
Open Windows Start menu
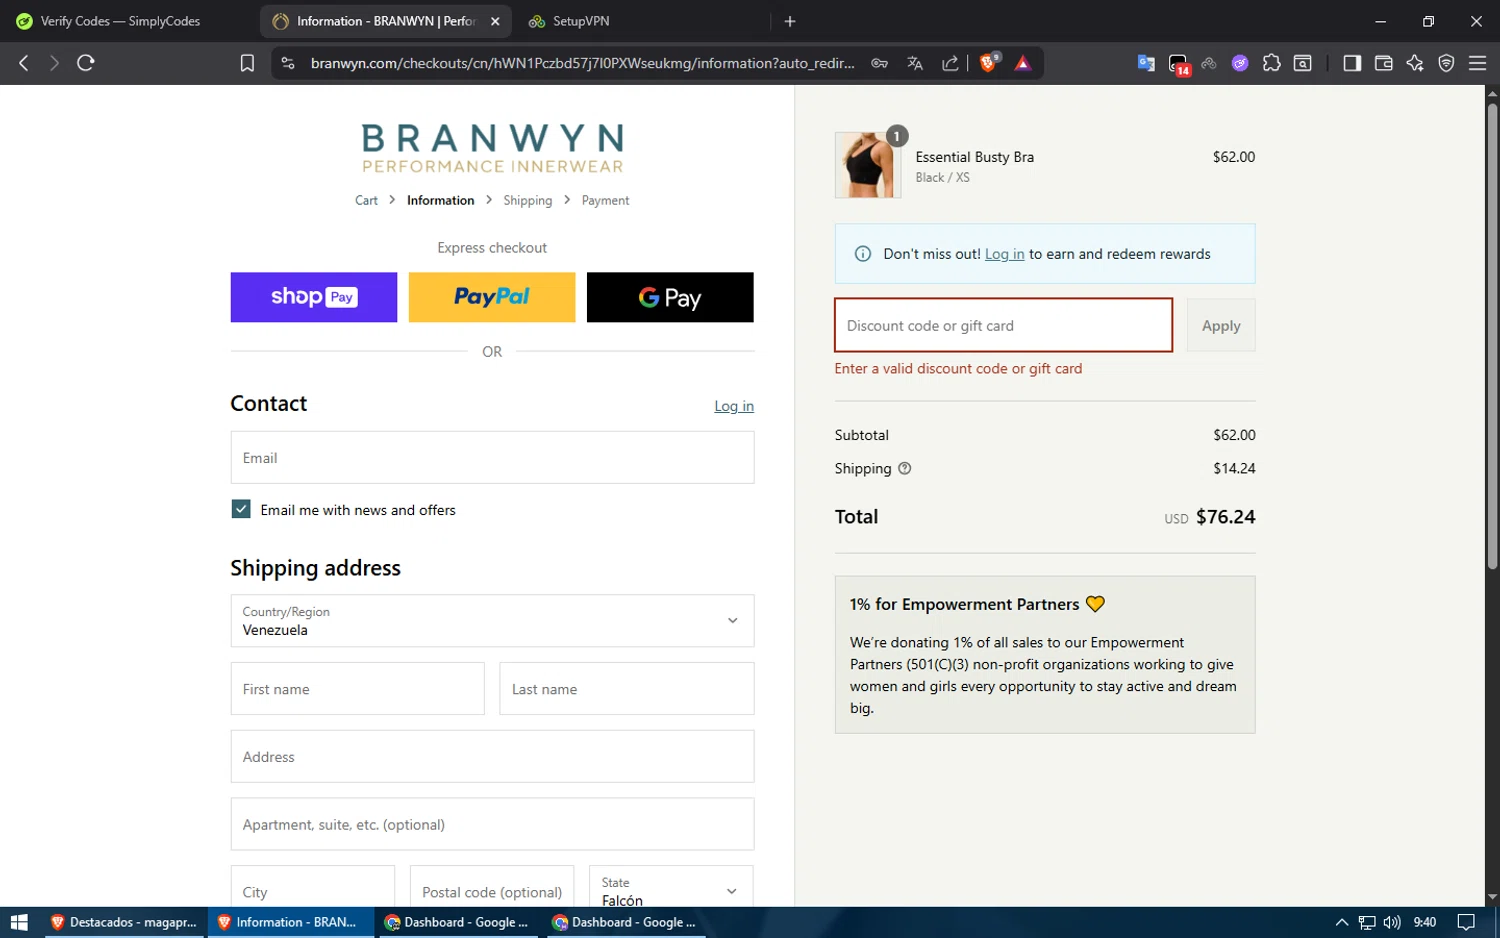[x=19, y=922]
